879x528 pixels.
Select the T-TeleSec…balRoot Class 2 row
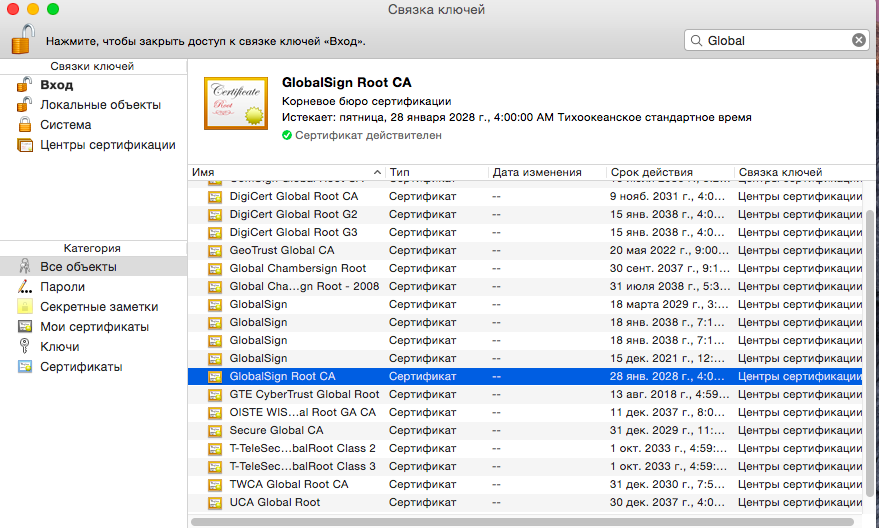pyautogui.click(x=525, y=448)
